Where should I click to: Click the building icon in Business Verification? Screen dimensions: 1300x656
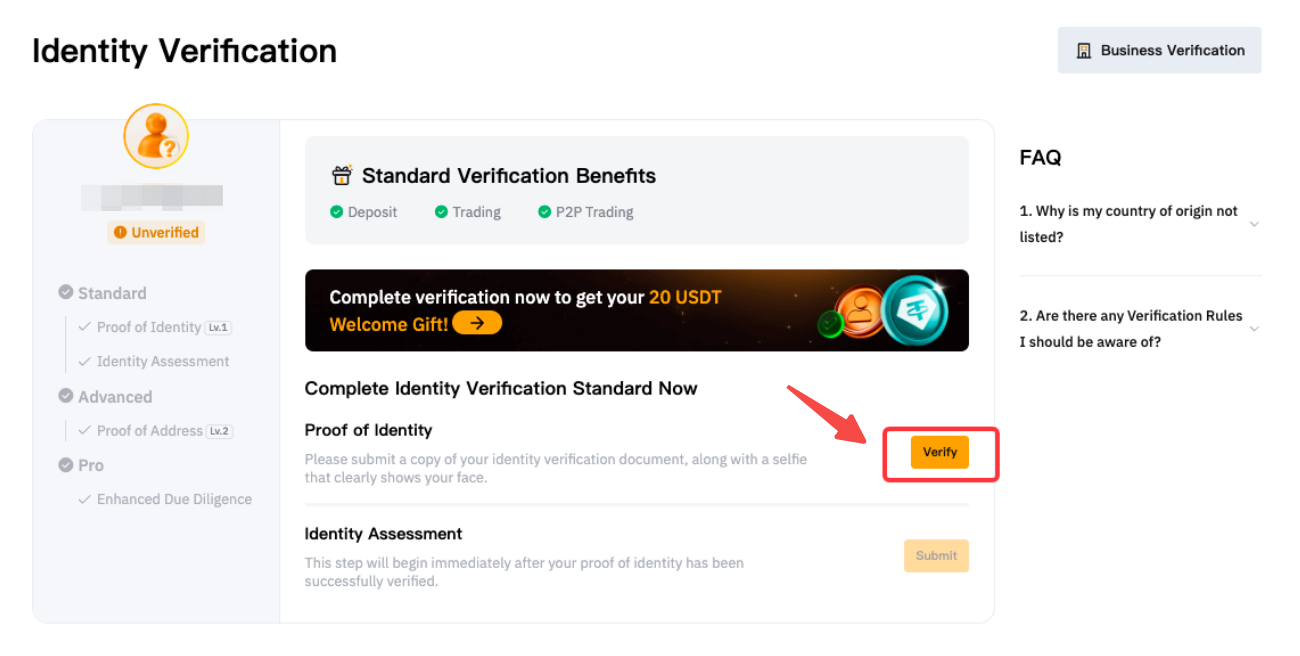point(1084,51)
